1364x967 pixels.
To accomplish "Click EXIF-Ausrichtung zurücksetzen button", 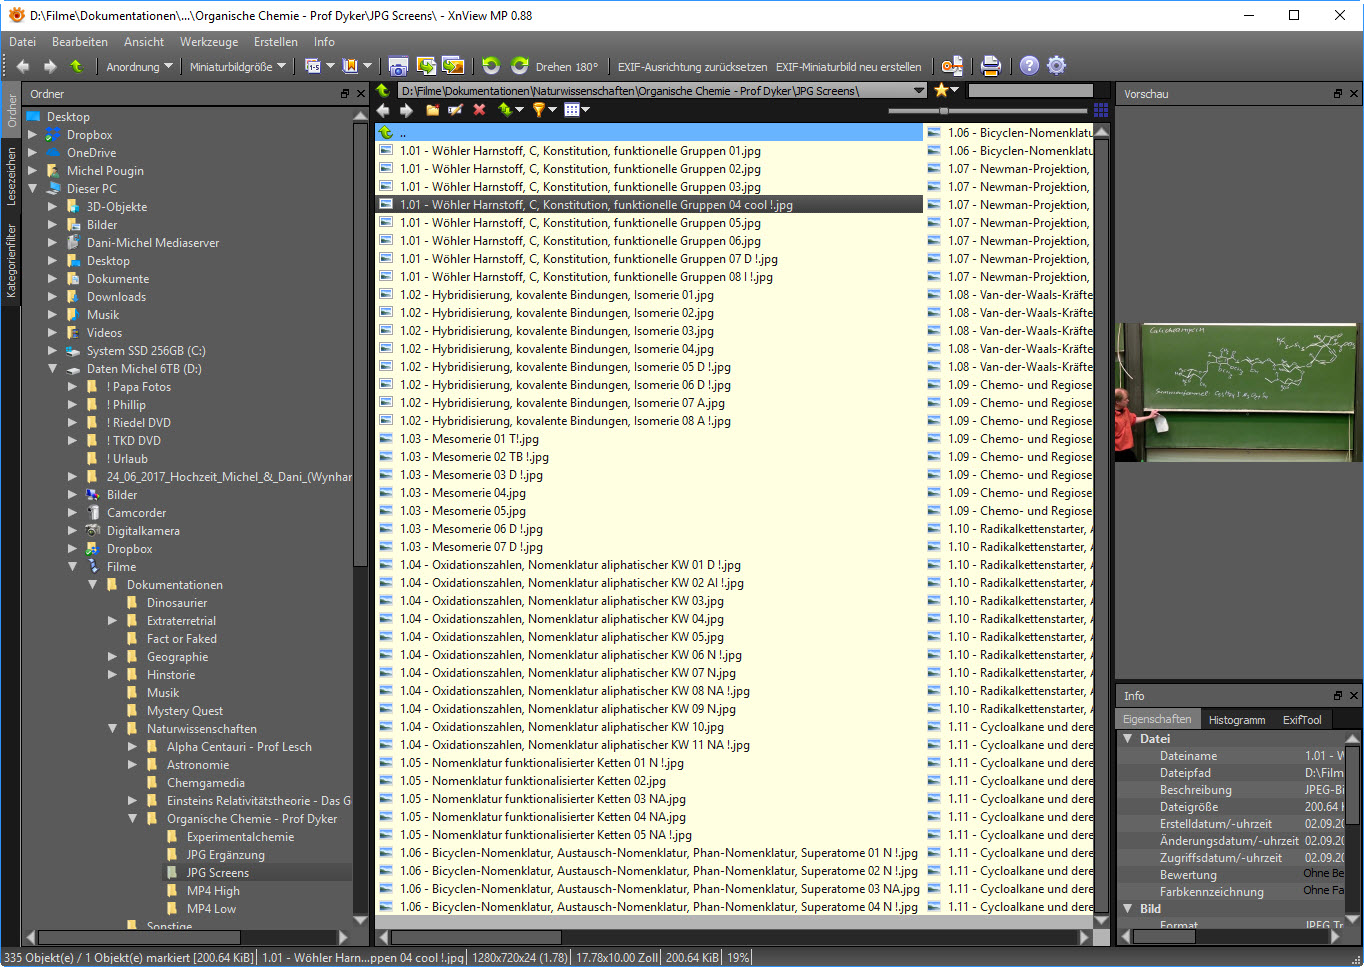I will coord(692,67).
